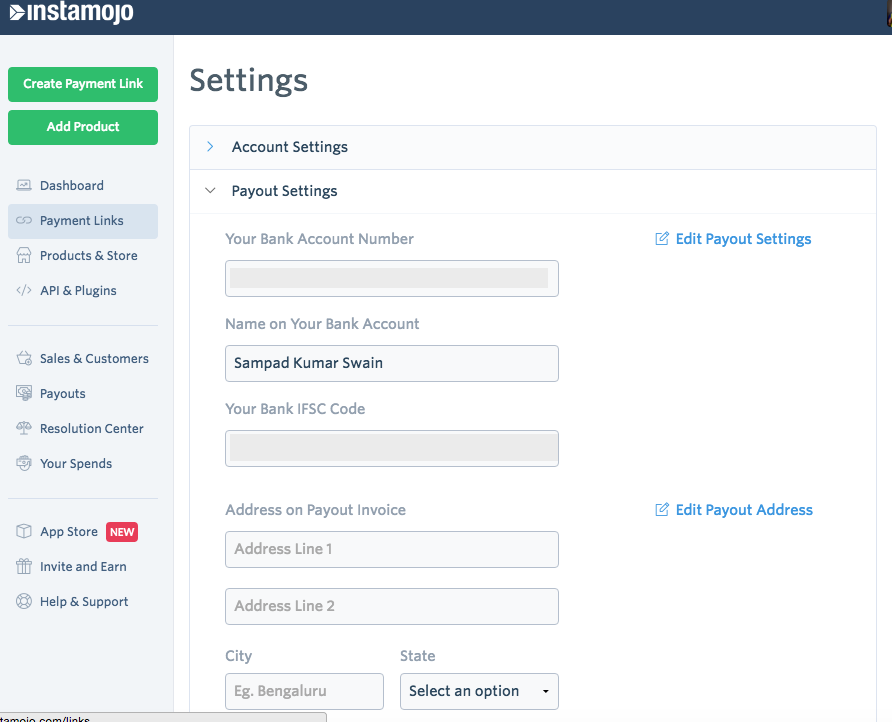The width and height of the screenshot is (892, 722).
Task: Click the Edit Payout Settings link
Action: [x=742, y=239]
